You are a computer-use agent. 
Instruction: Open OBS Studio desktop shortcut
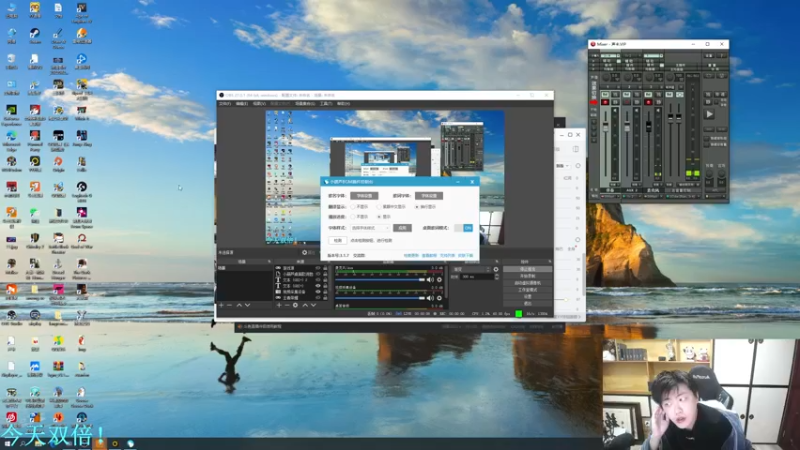click(x=11, y=317)
